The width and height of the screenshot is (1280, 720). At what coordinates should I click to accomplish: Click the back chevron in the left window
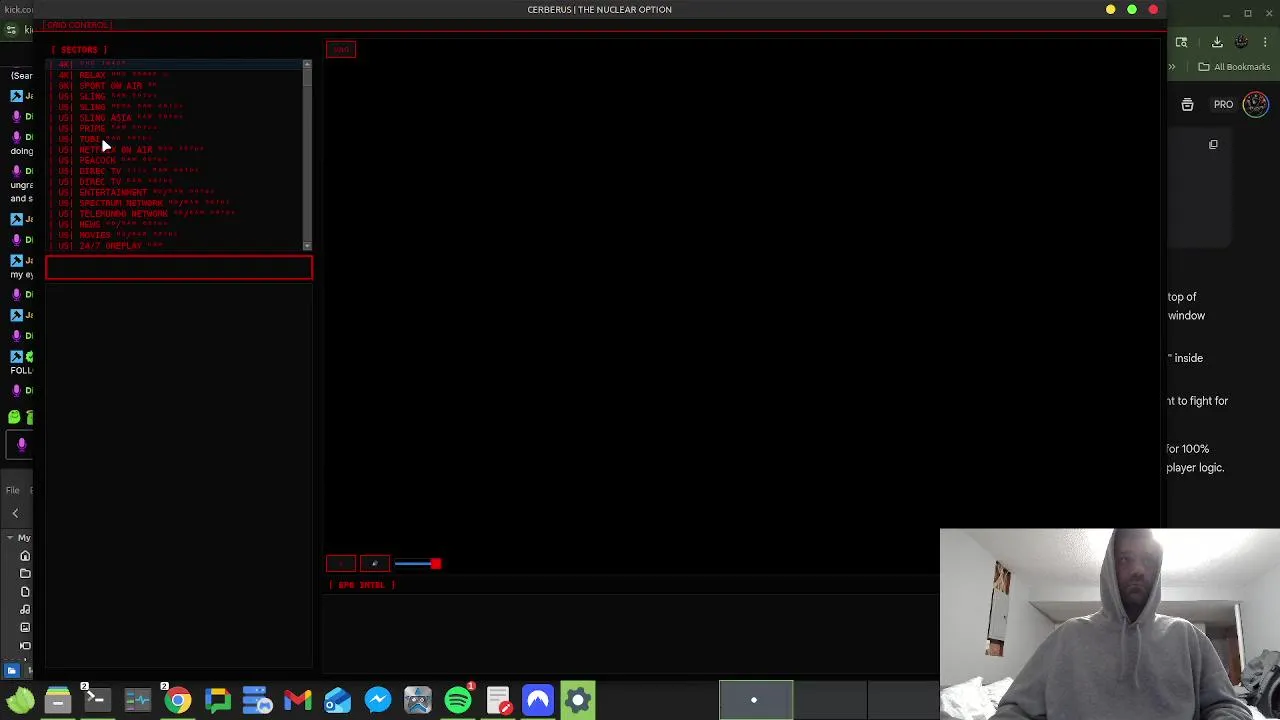click(x=15, y=513)
